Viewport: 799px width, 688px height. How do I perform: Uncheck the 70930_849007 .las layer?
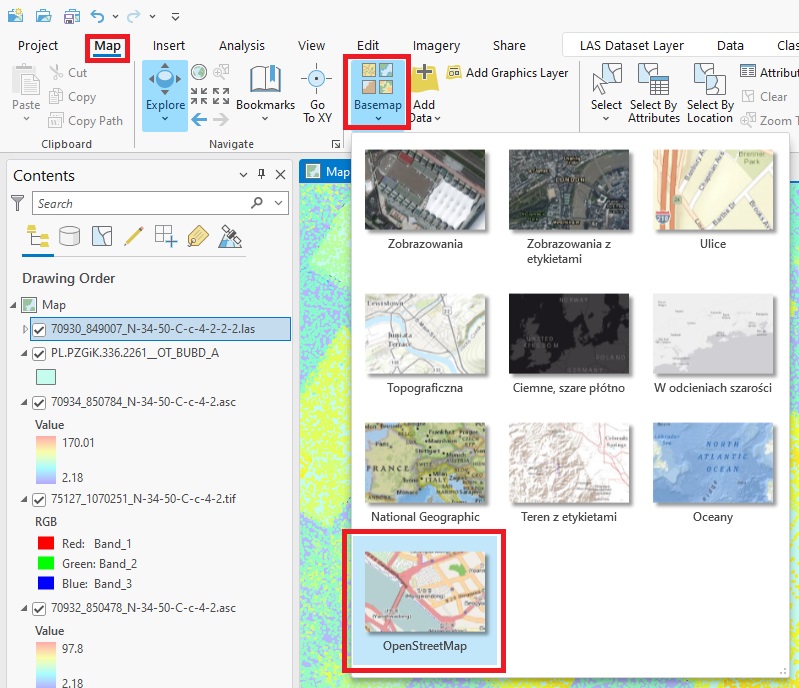(x=40, y=329)
